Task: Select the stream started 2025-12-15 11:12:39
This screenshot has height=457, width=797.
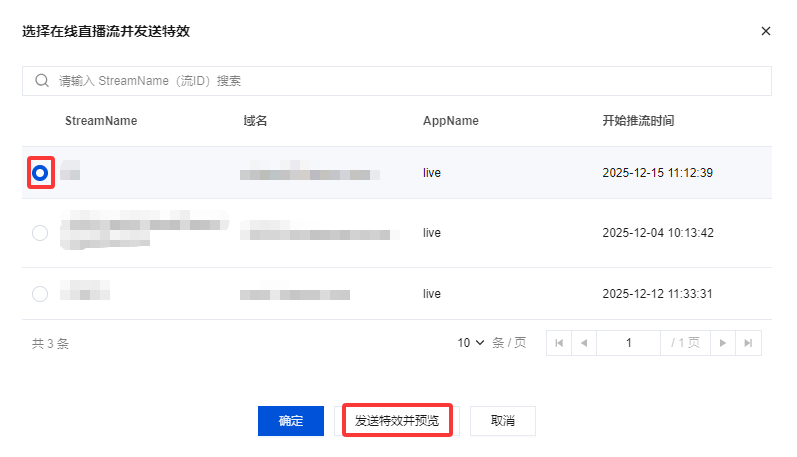Action: 40,173
